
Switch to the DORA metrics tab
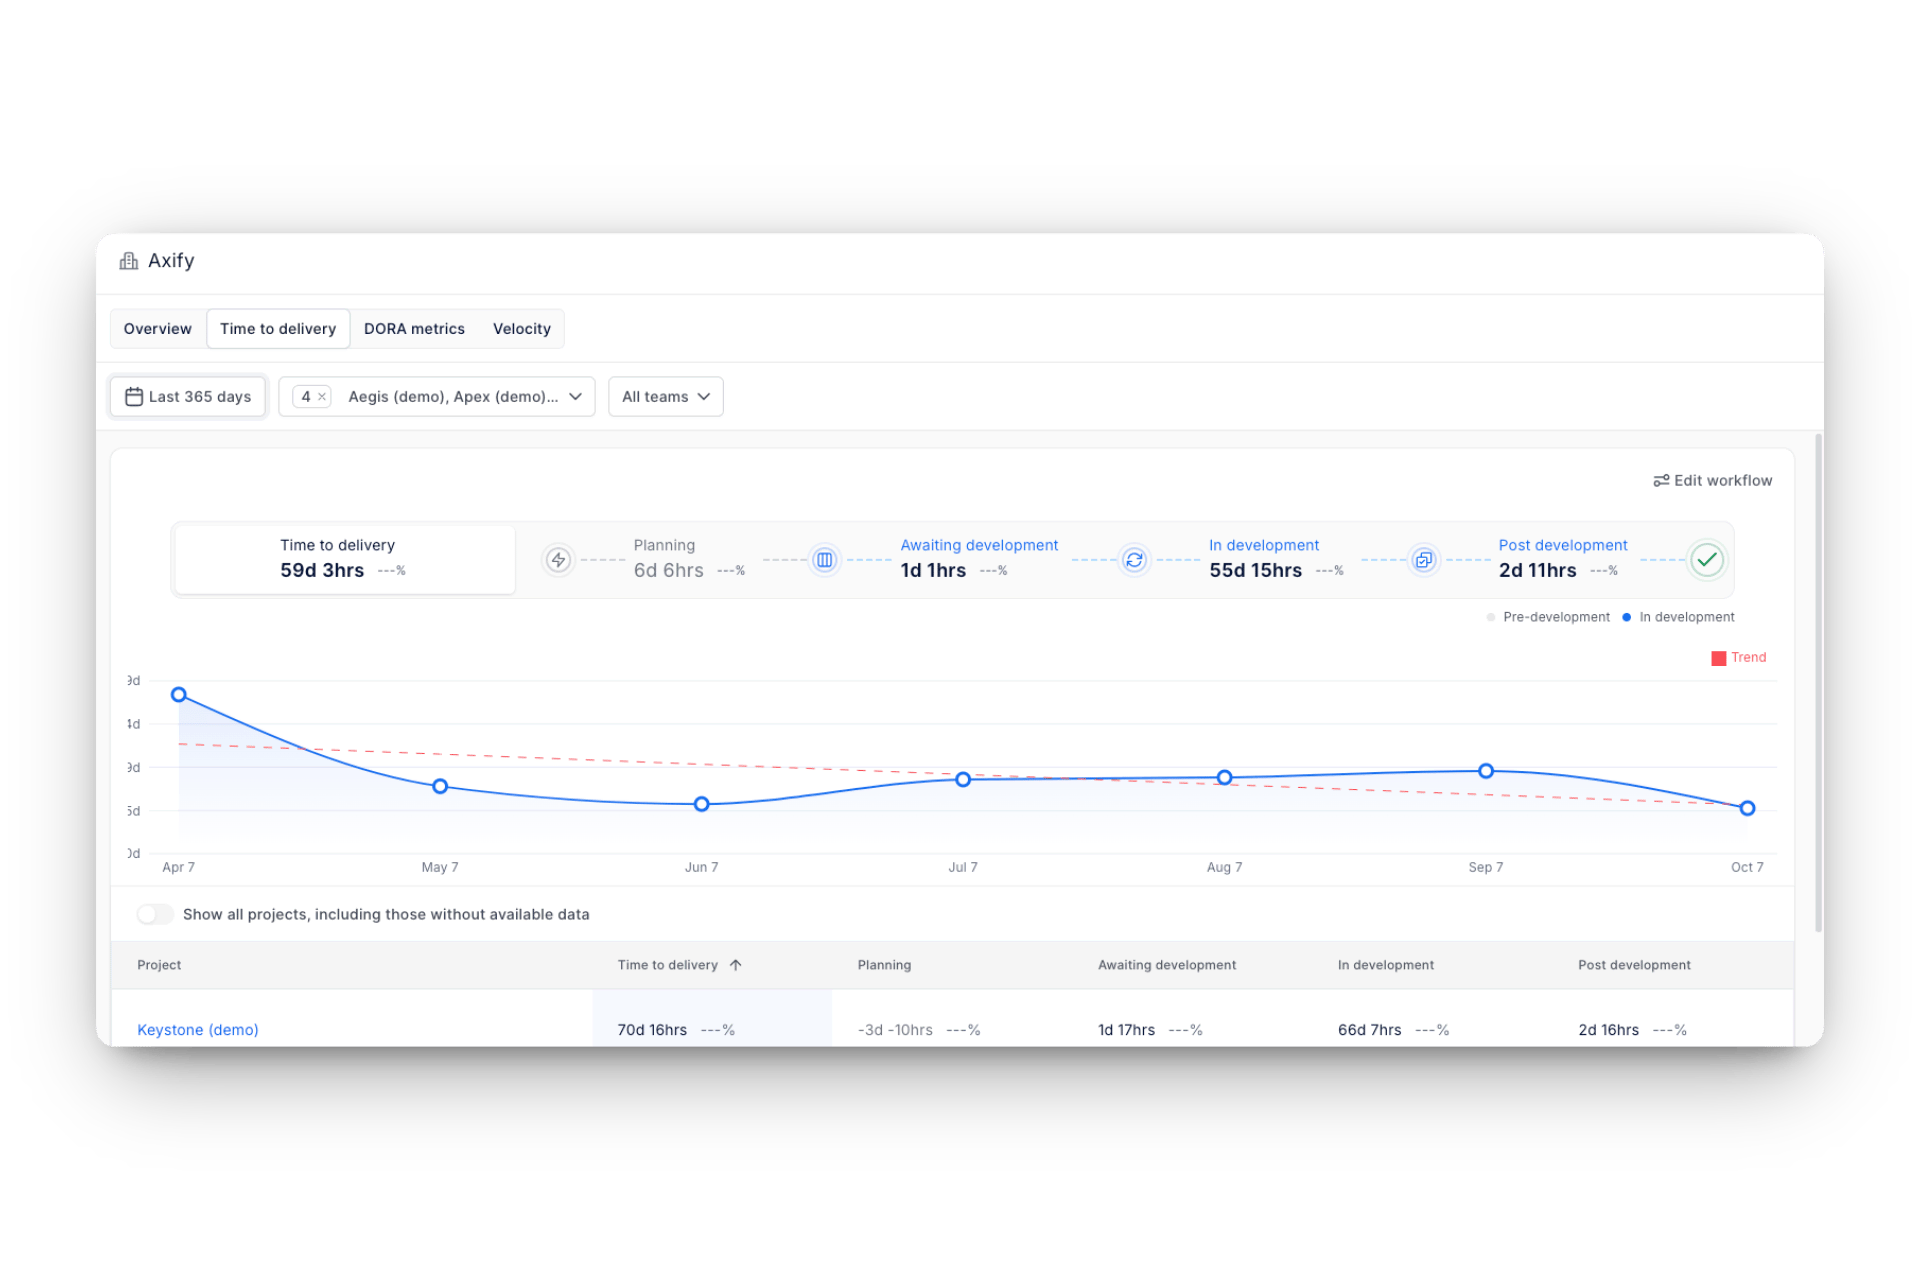pos(414,328)
